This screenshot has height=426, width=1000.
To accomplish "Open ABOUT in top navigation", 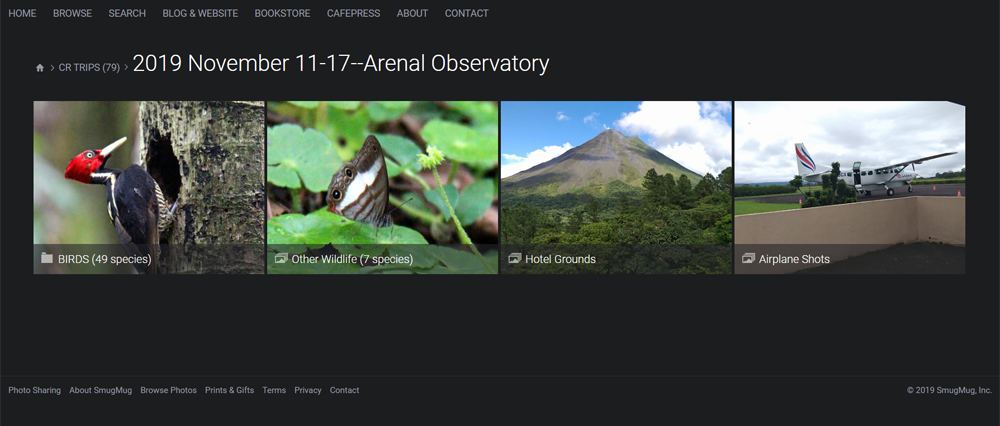I will pyautogui.click(x=412, y=13).
